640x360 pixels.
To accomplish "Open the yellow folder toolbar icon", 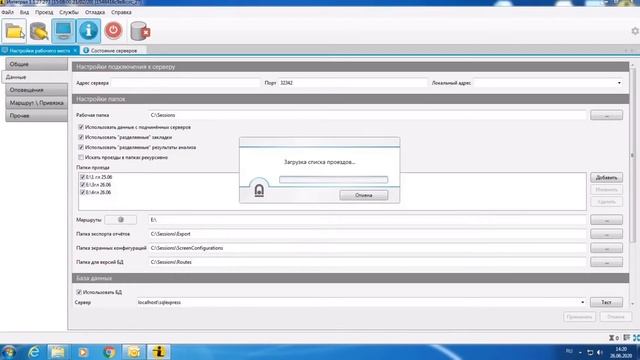I will pyautogui.click(x=14, y=31).
